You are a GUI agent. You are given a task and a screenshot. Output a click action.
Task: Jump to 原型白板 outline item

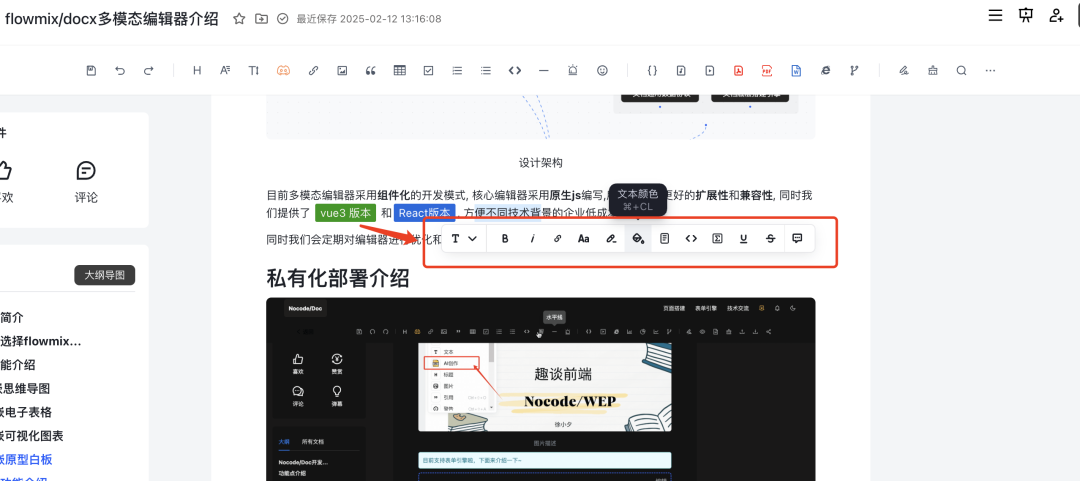[x=26, y=460]
